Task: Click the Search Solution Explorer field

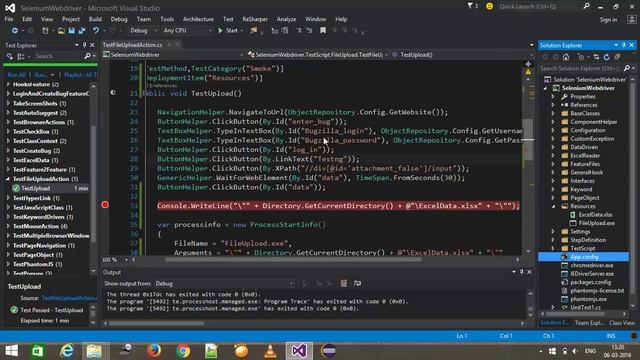Action: tap(580, 68)
